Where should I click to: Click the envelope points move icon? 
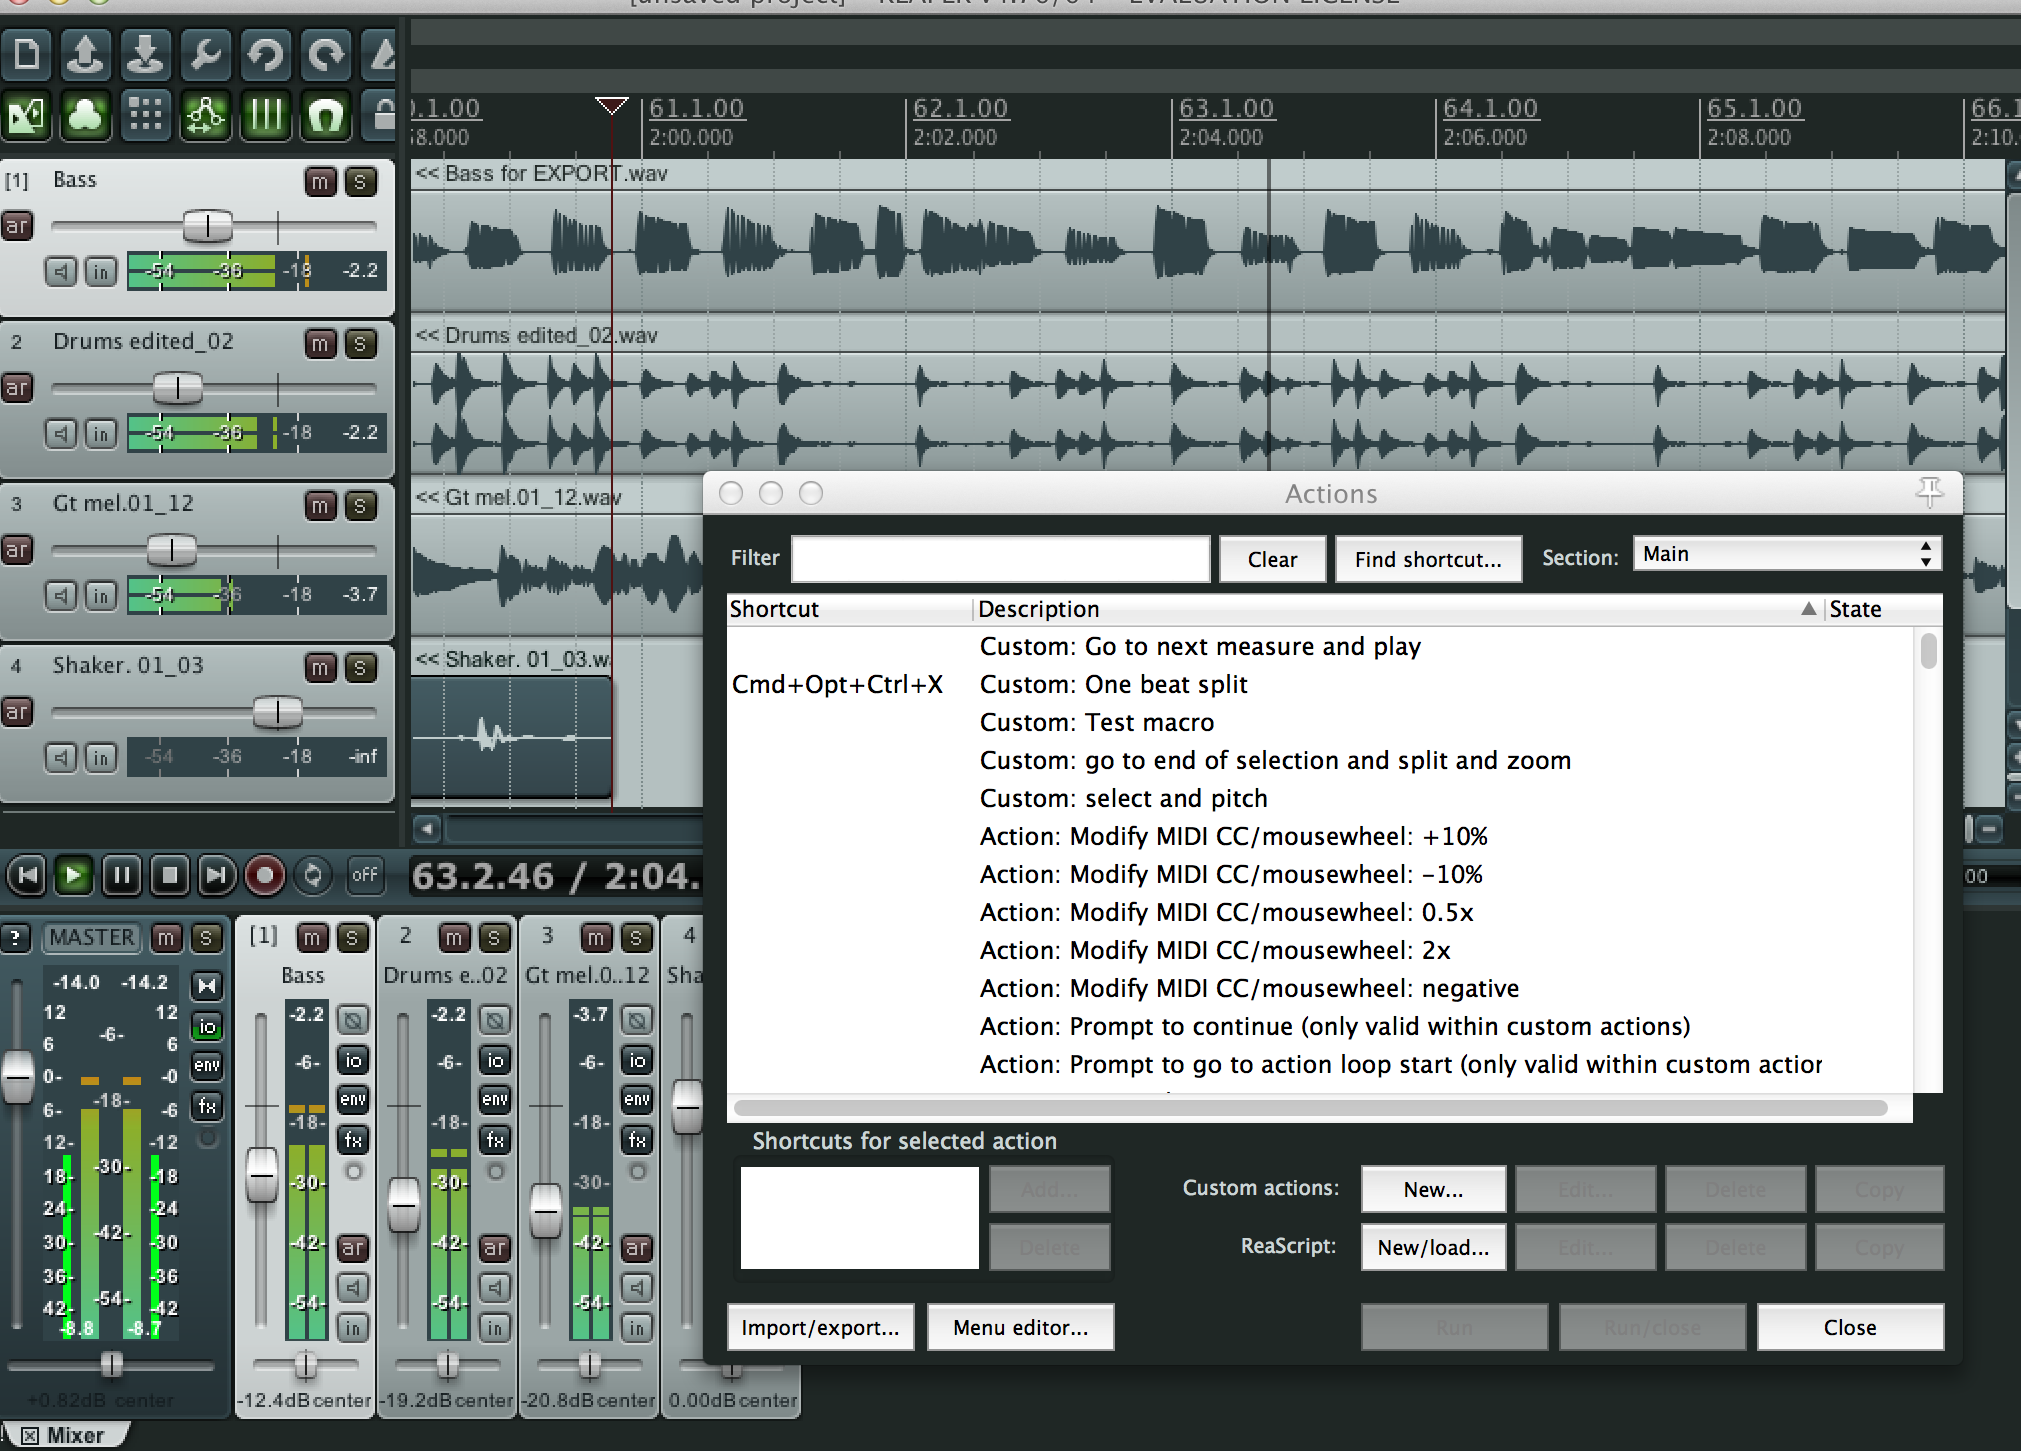tap(206, 116)
